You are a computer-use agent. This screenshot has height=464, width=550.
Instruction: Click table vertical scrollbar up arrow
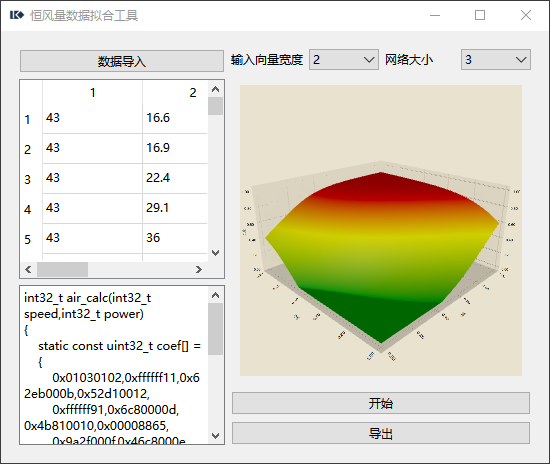click(215, 89)
